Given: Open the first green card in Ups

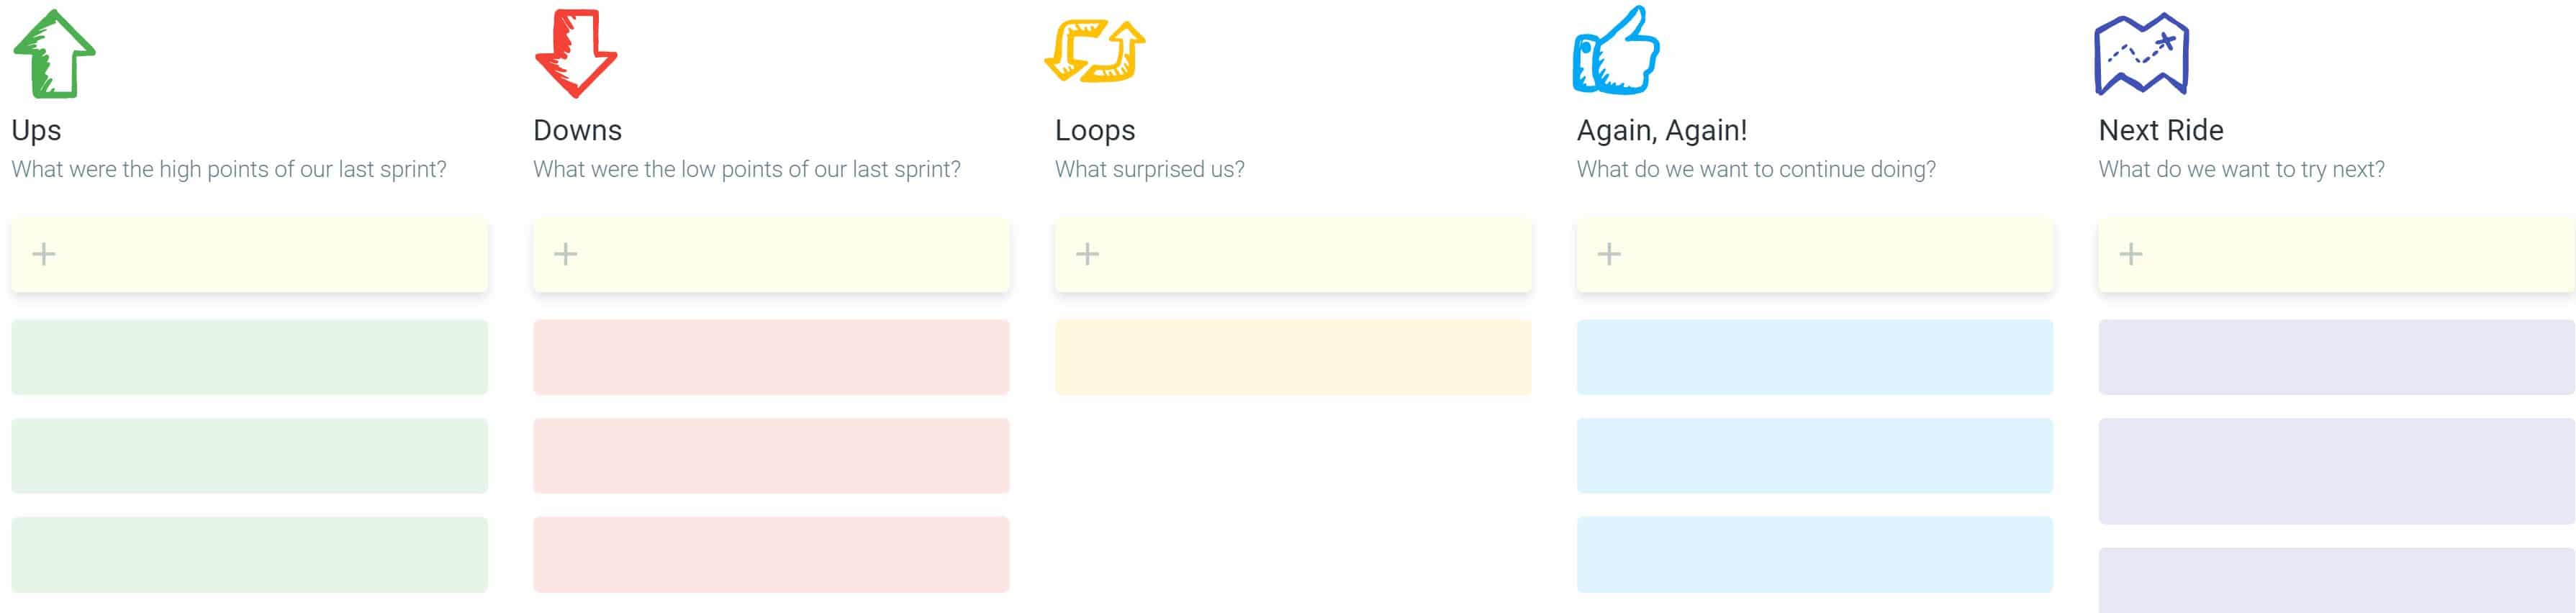Looking at the screenshot, I should 250,357.
